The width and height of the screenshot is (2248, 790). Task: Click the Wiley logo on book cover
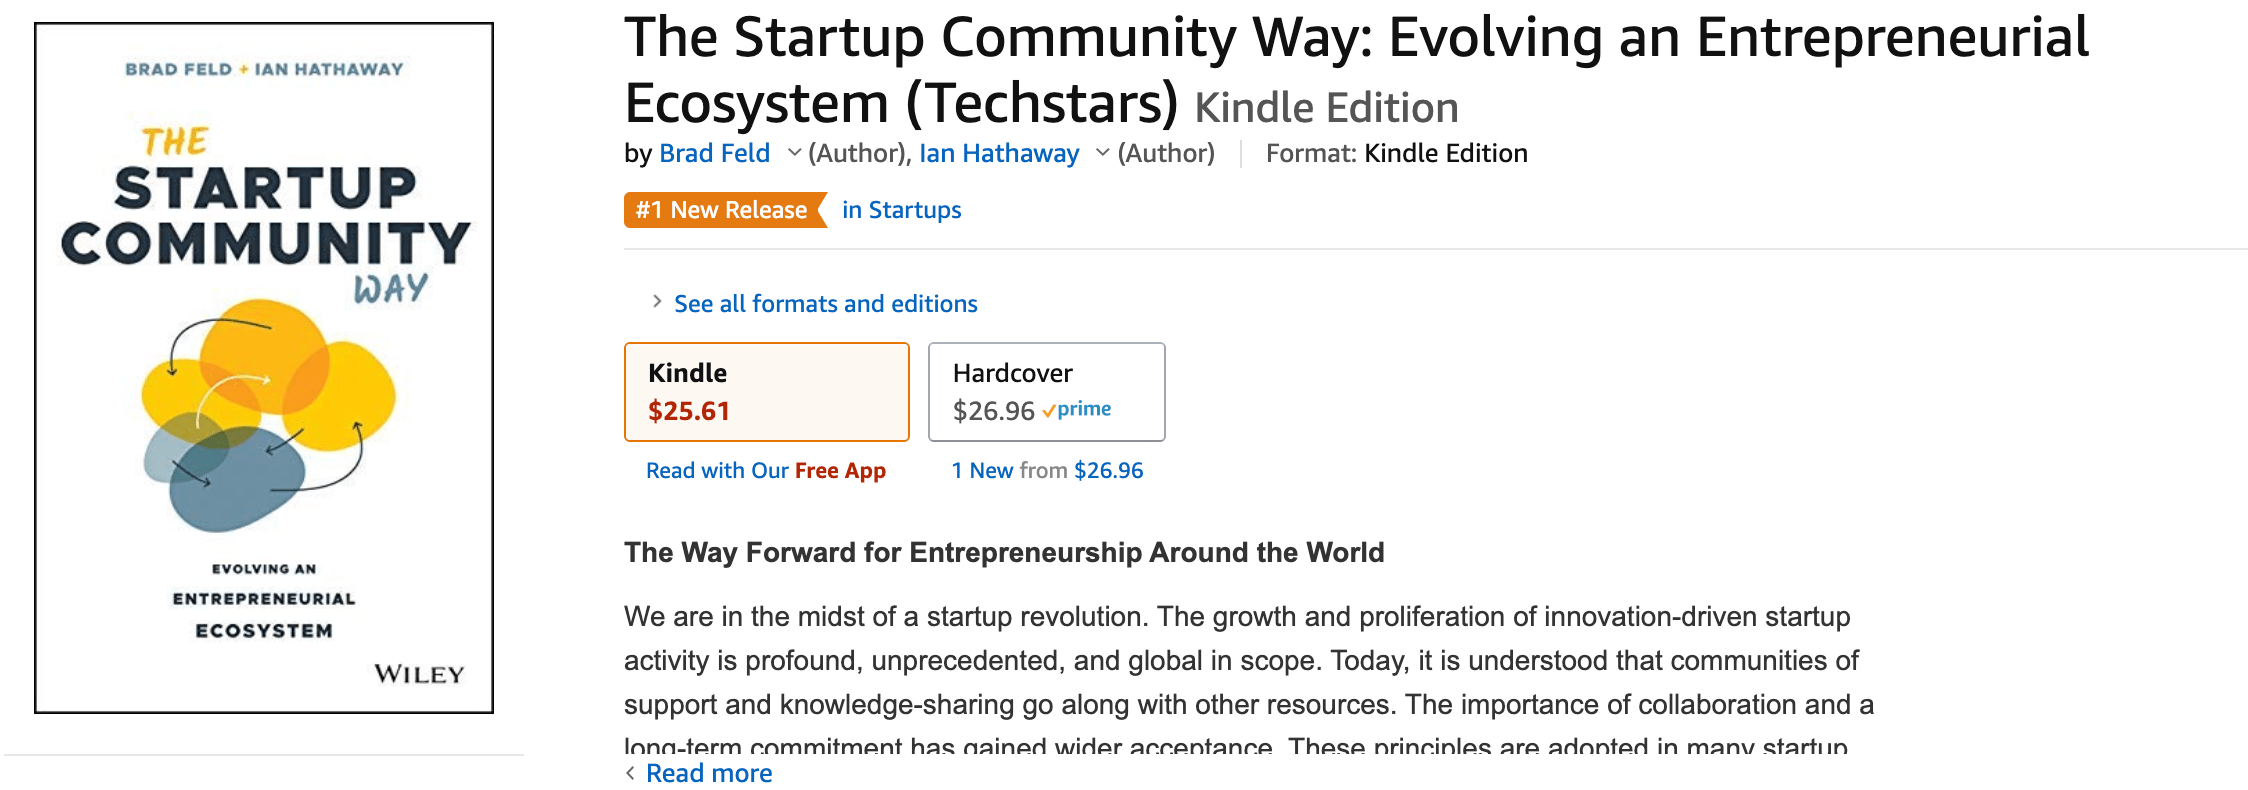[419, 674]
